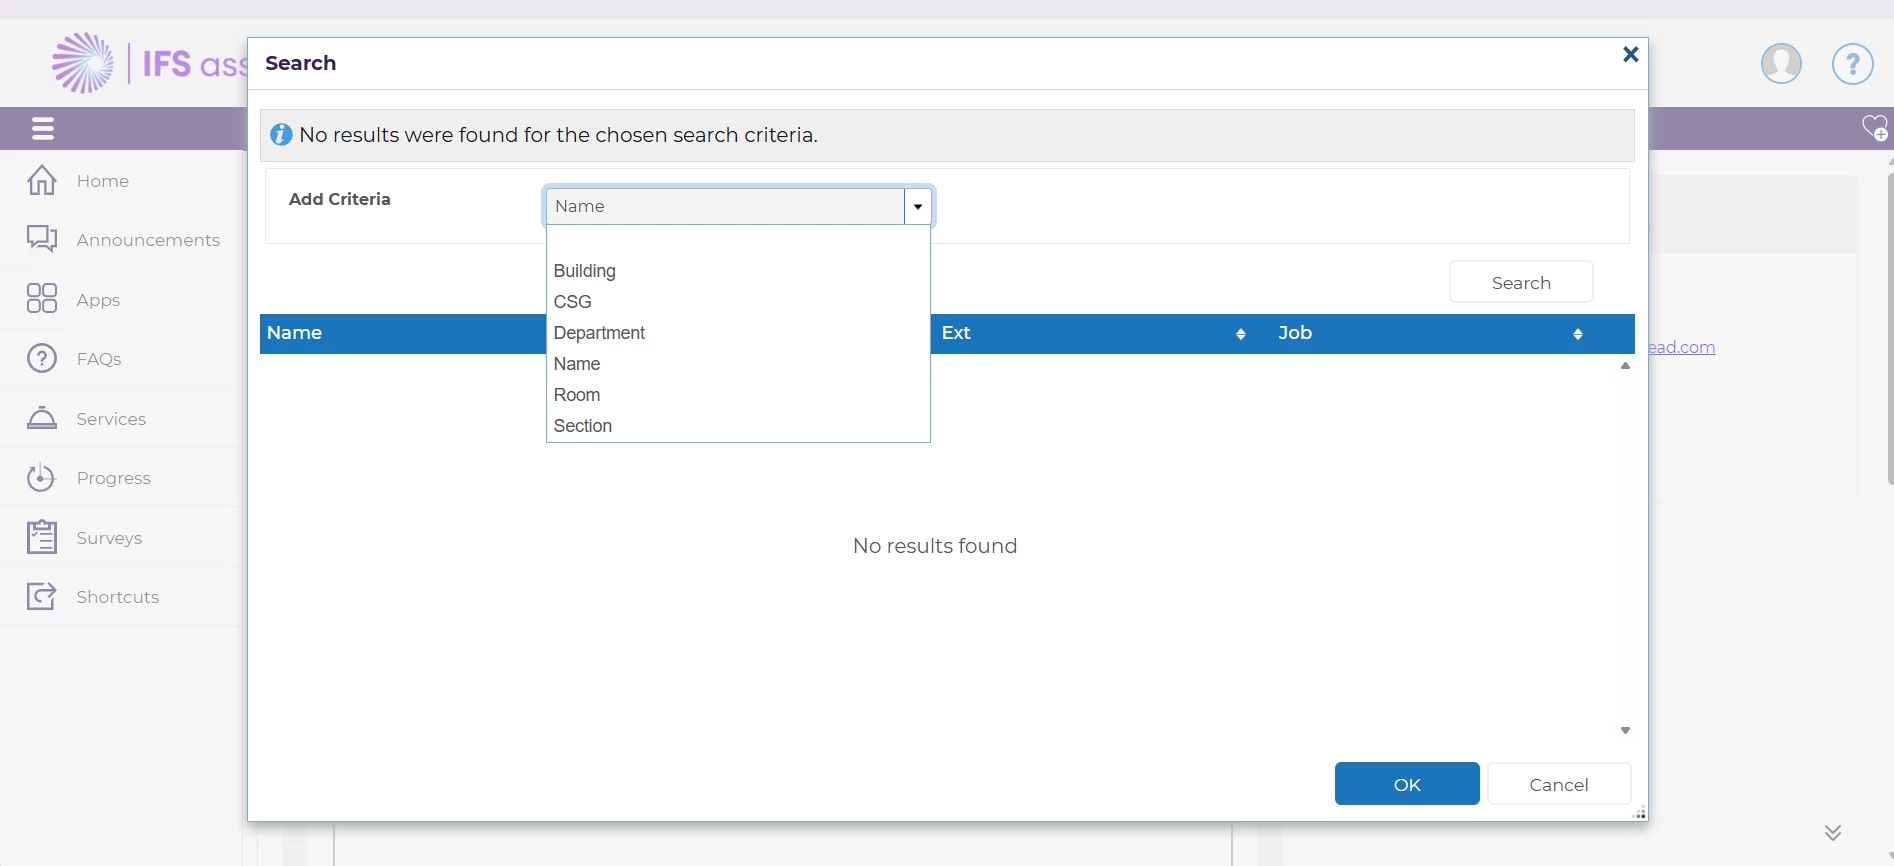Click the Surveys clipboard icon
Viewport: 1894px width, 866px height.
click(42, 537)
